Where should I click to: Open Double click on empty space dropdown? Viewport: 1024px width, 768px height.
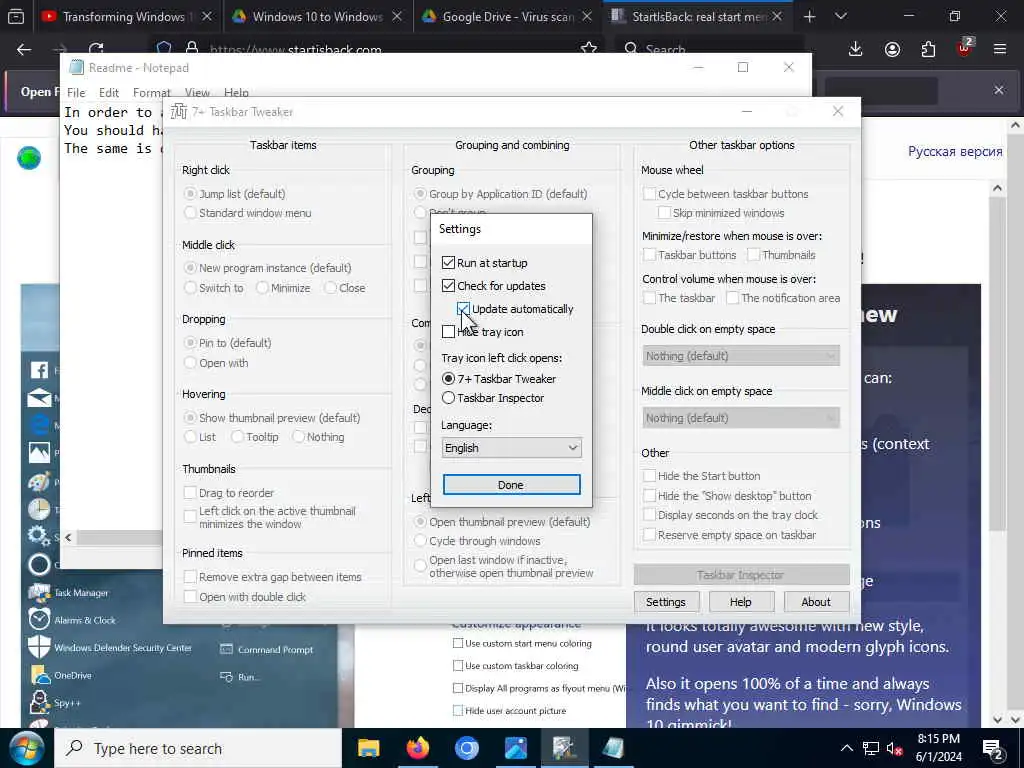[741, 356]
